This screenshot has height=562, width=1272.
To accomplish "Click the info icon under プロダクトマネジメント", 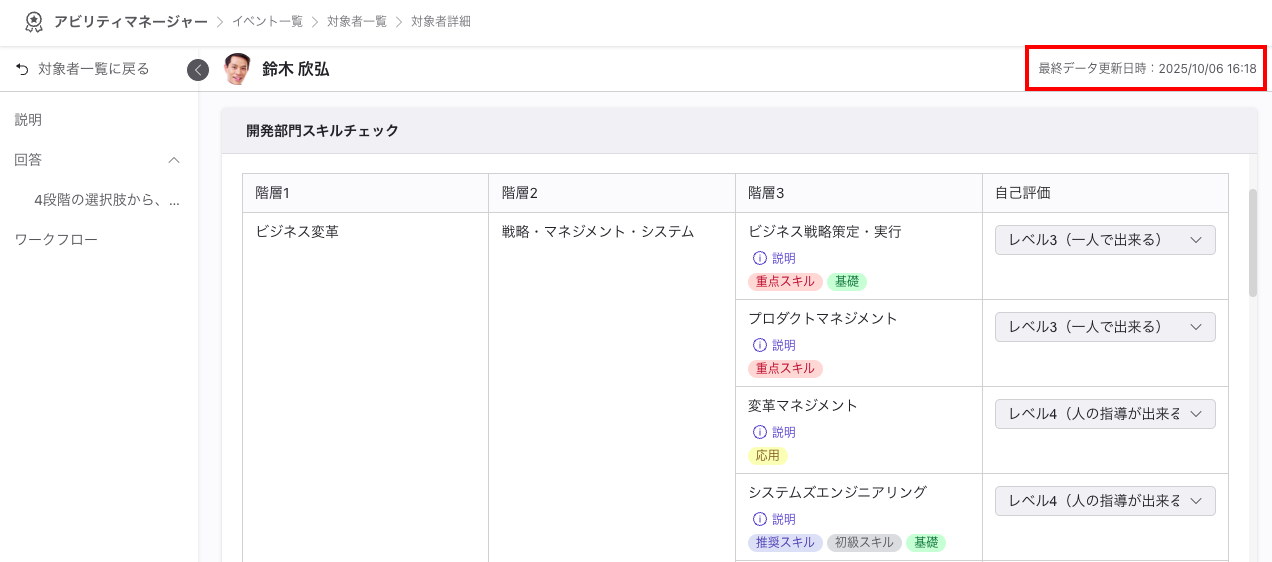I will (x=759, y=345).
